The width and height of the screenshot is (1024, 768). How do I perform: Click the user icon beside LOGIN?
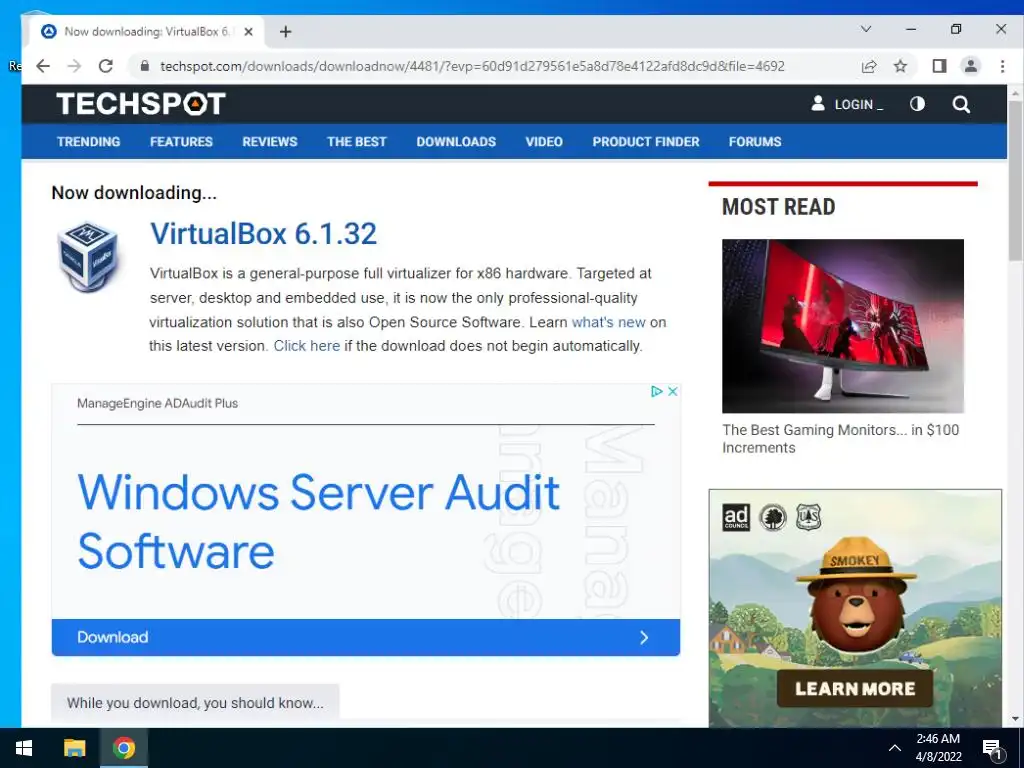tap(818, 104)
